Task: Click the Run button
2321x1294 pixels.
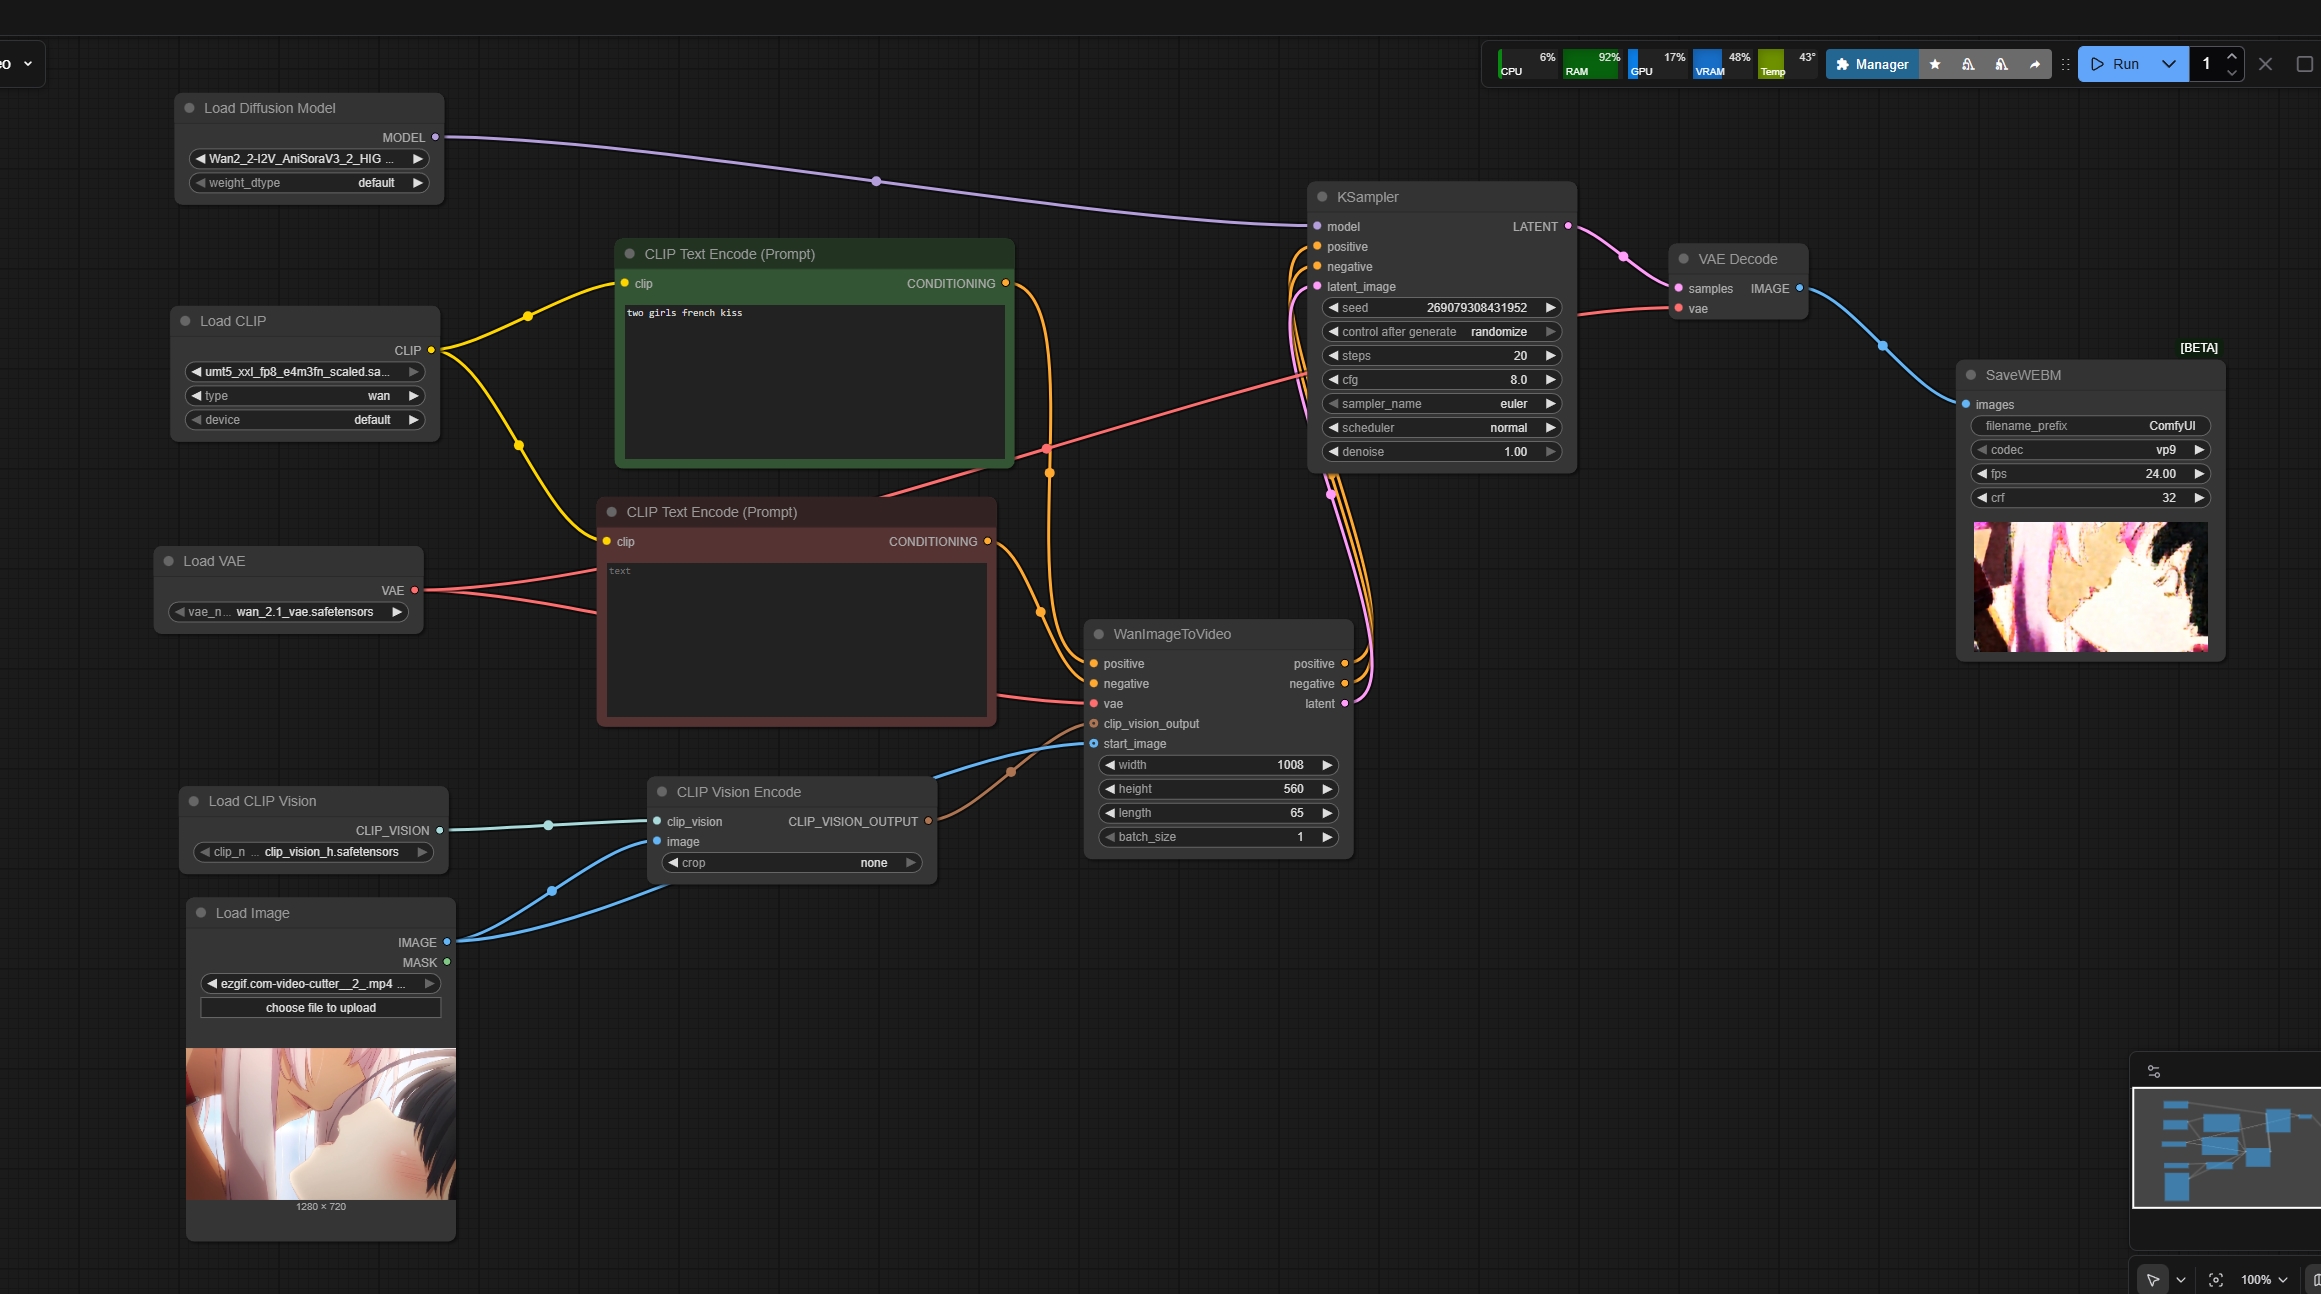Action: (2115, 64)
